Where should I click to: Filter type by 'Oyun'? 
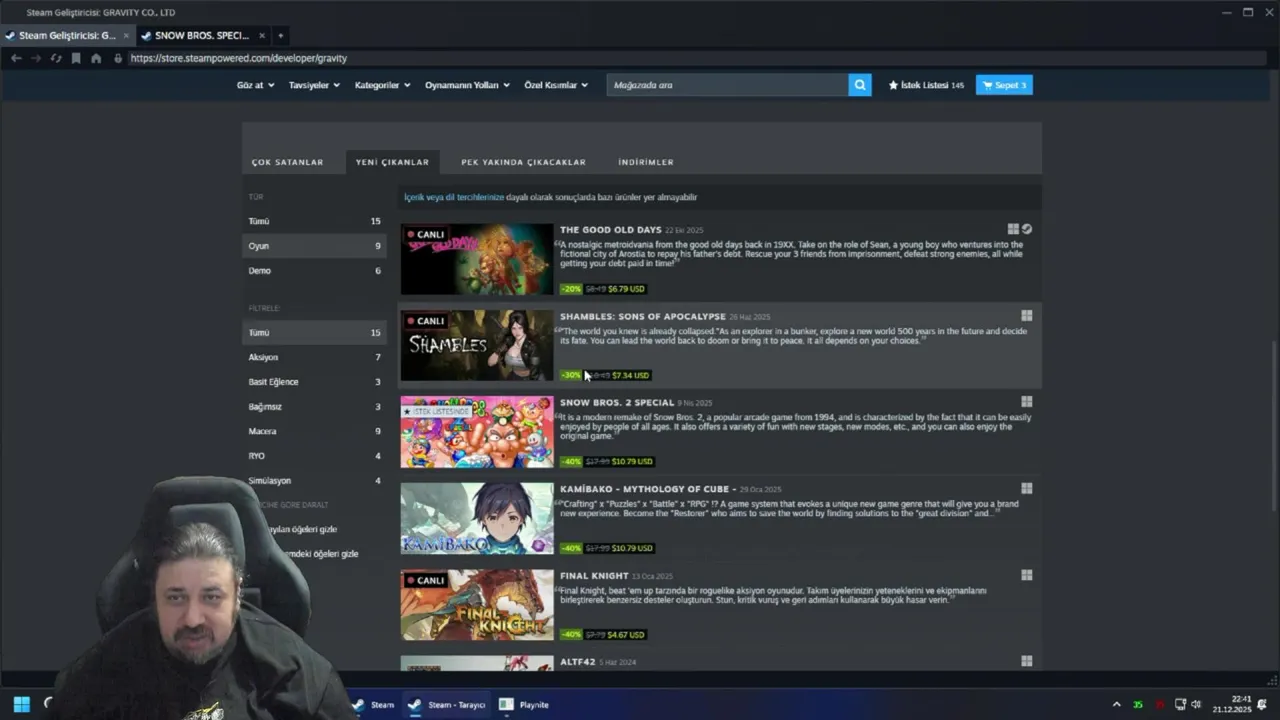click(314, 246)
